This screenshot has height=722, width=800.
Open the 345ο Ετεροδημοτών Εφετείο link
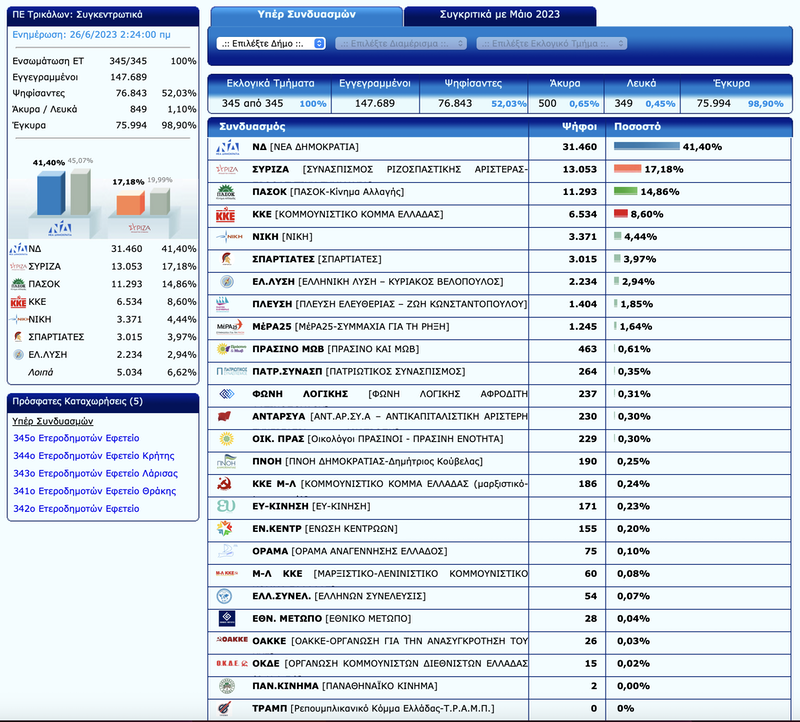click(x=76, y=438)
